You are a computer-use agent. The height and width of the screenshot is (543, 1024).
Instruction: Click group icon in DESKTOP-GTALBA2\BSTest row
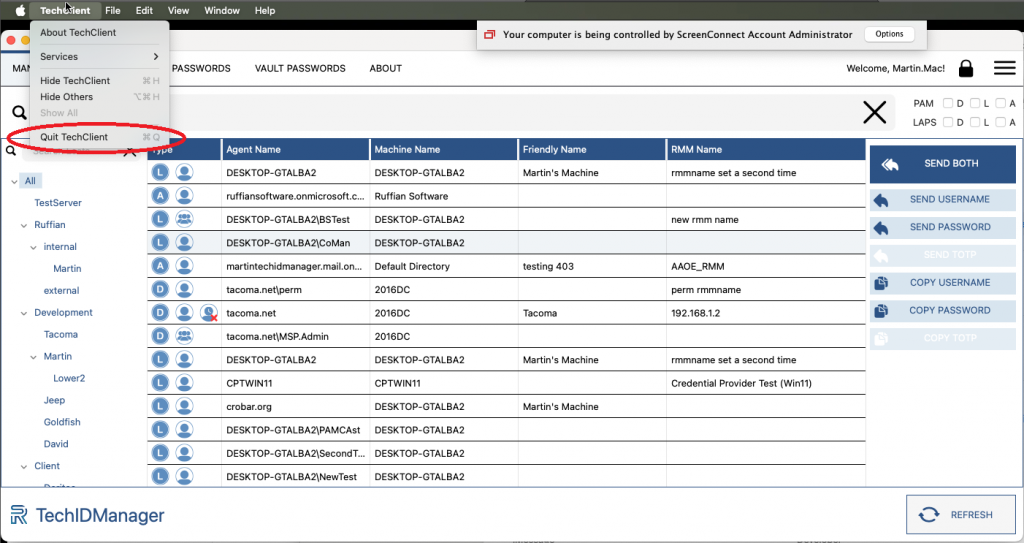click(184, 219)
